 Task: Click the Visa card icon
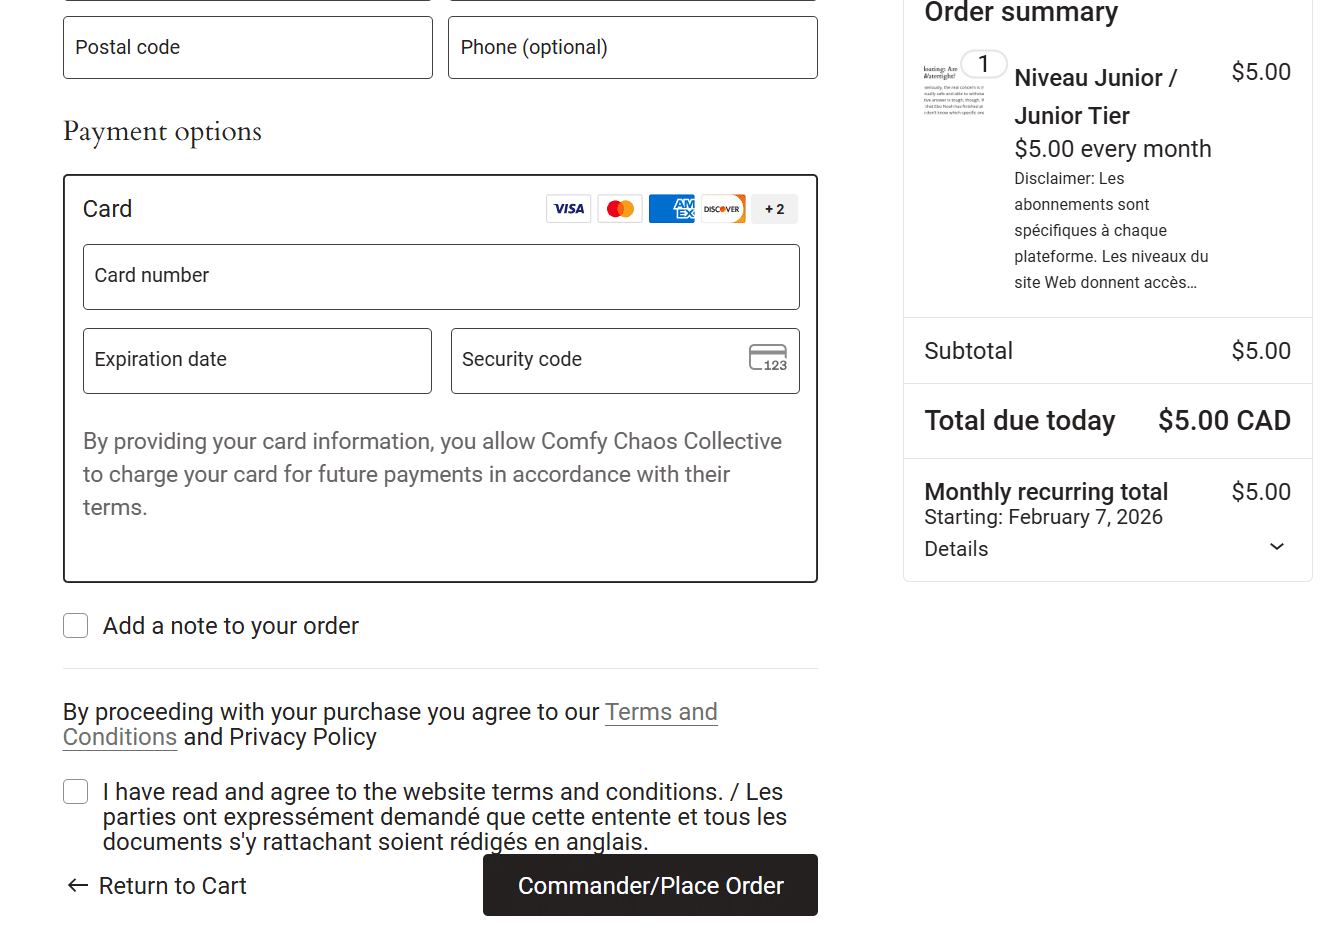568,208
